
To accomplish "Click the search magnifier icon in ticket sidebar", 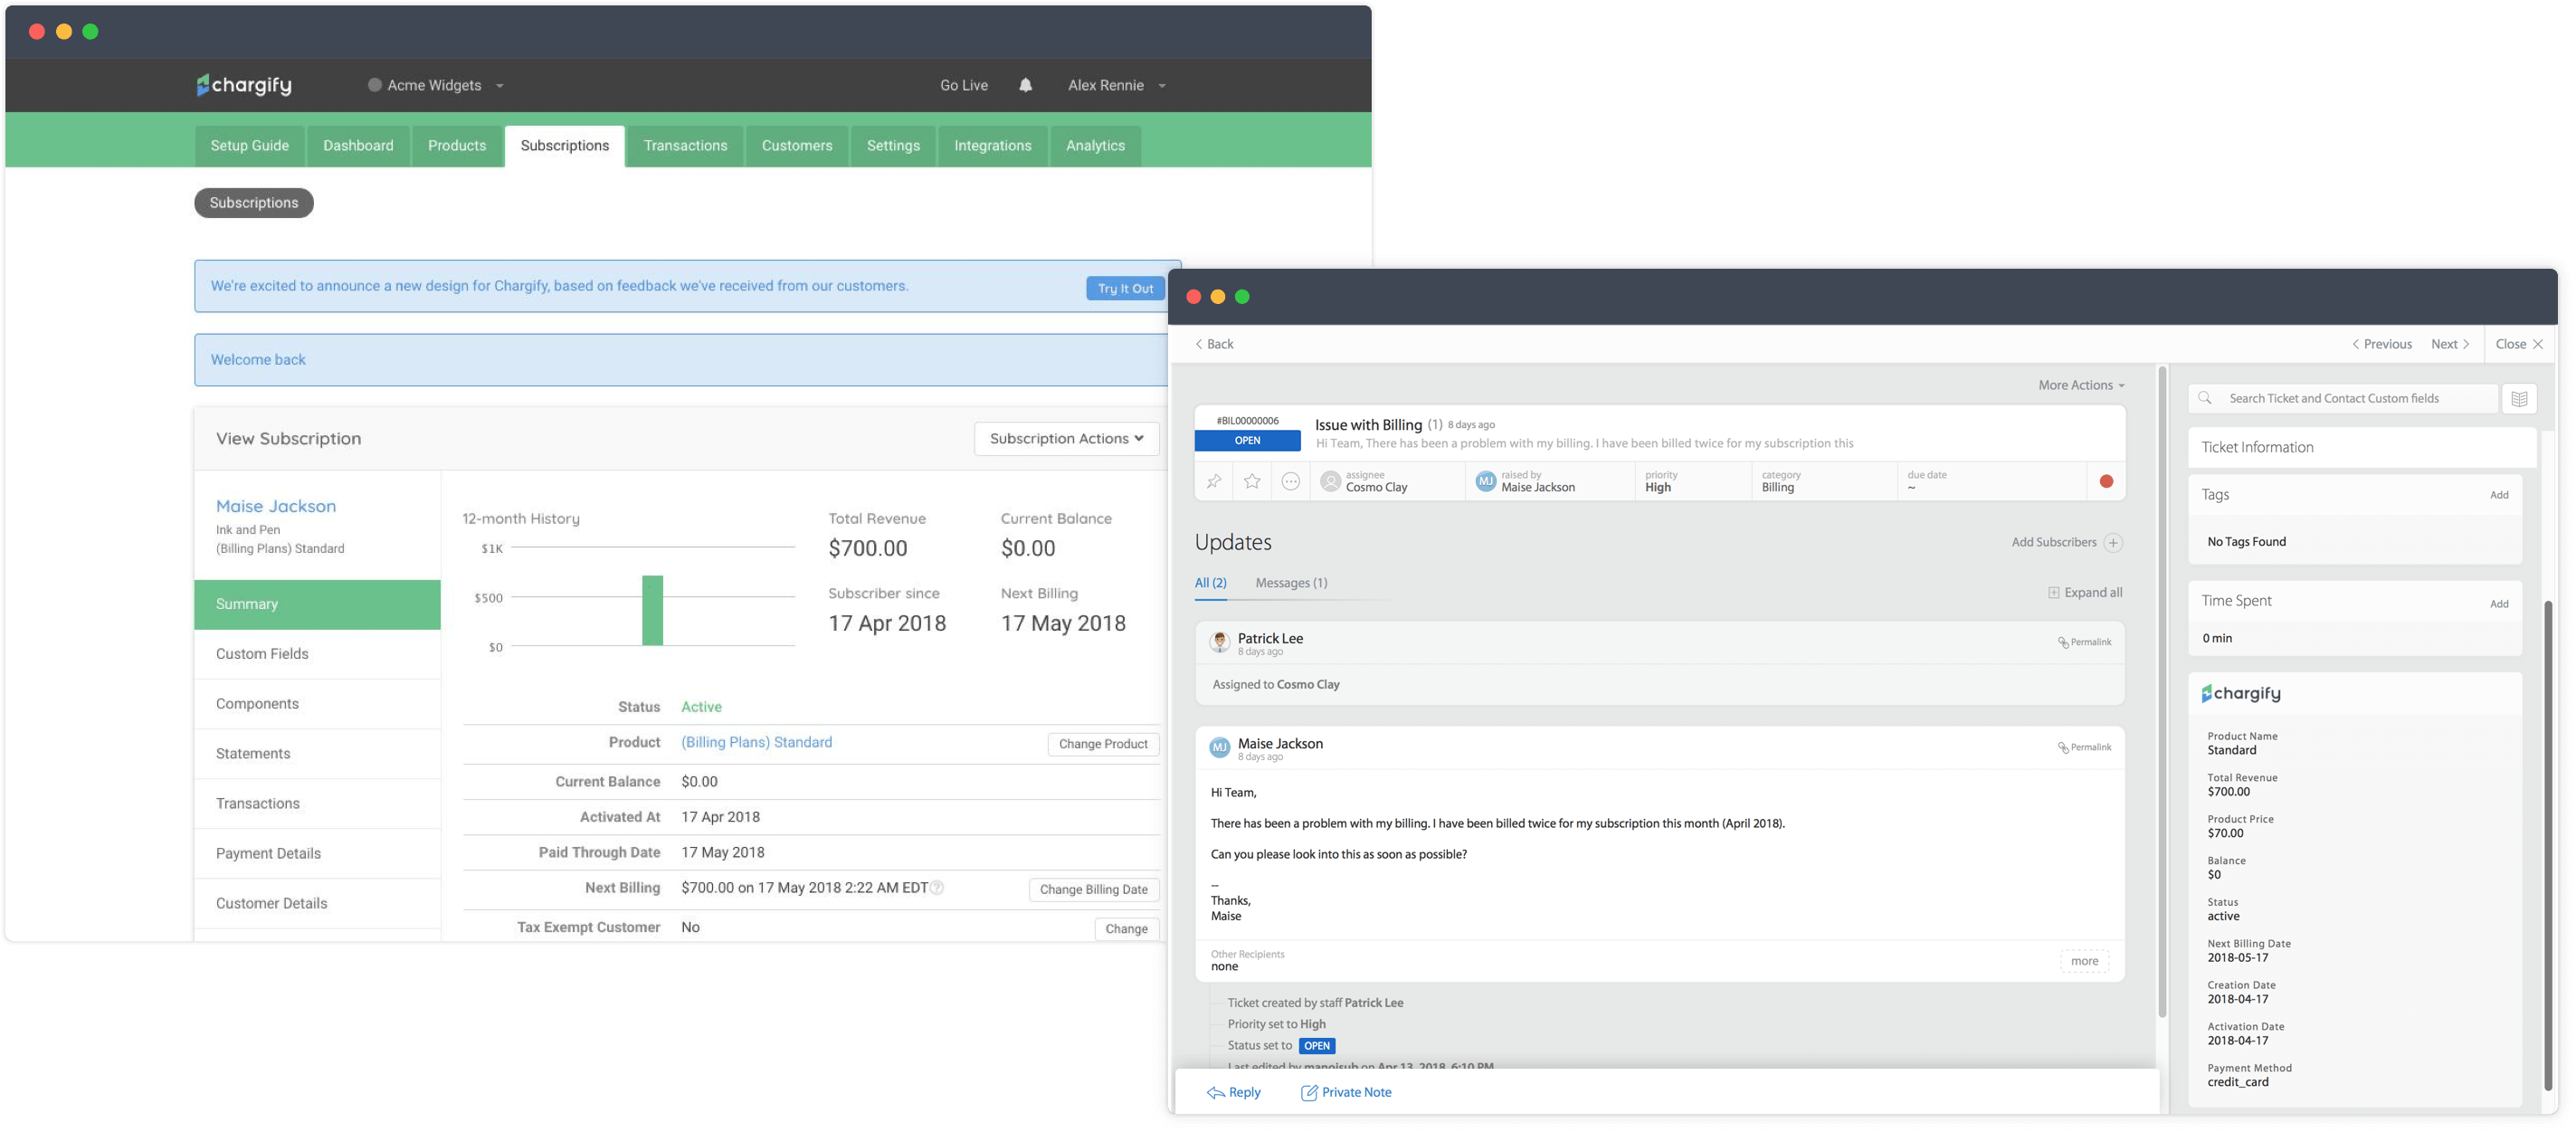I will click(x=2205, y=398).
